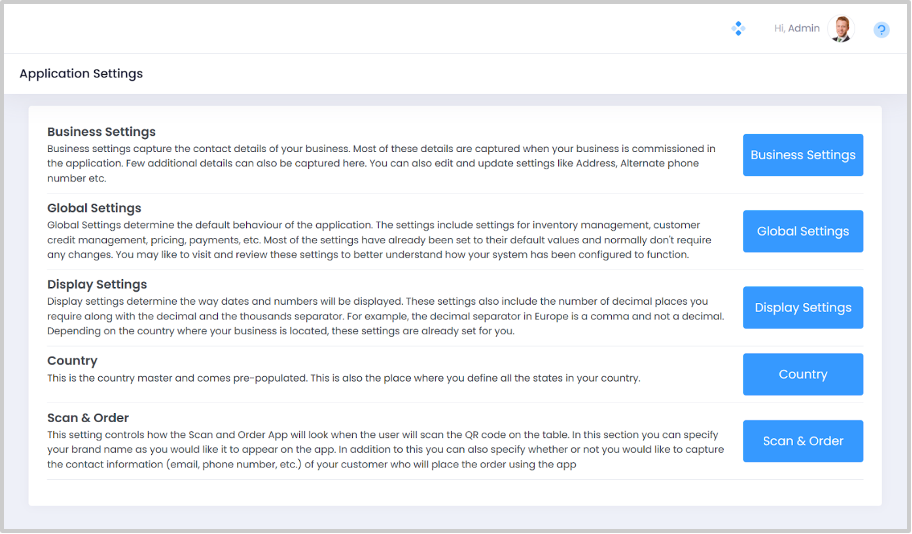The height and width of the screenshot is (534, 912).
Task: Click the Hi, Admin greeting text
Action: [x=796, y=29]
